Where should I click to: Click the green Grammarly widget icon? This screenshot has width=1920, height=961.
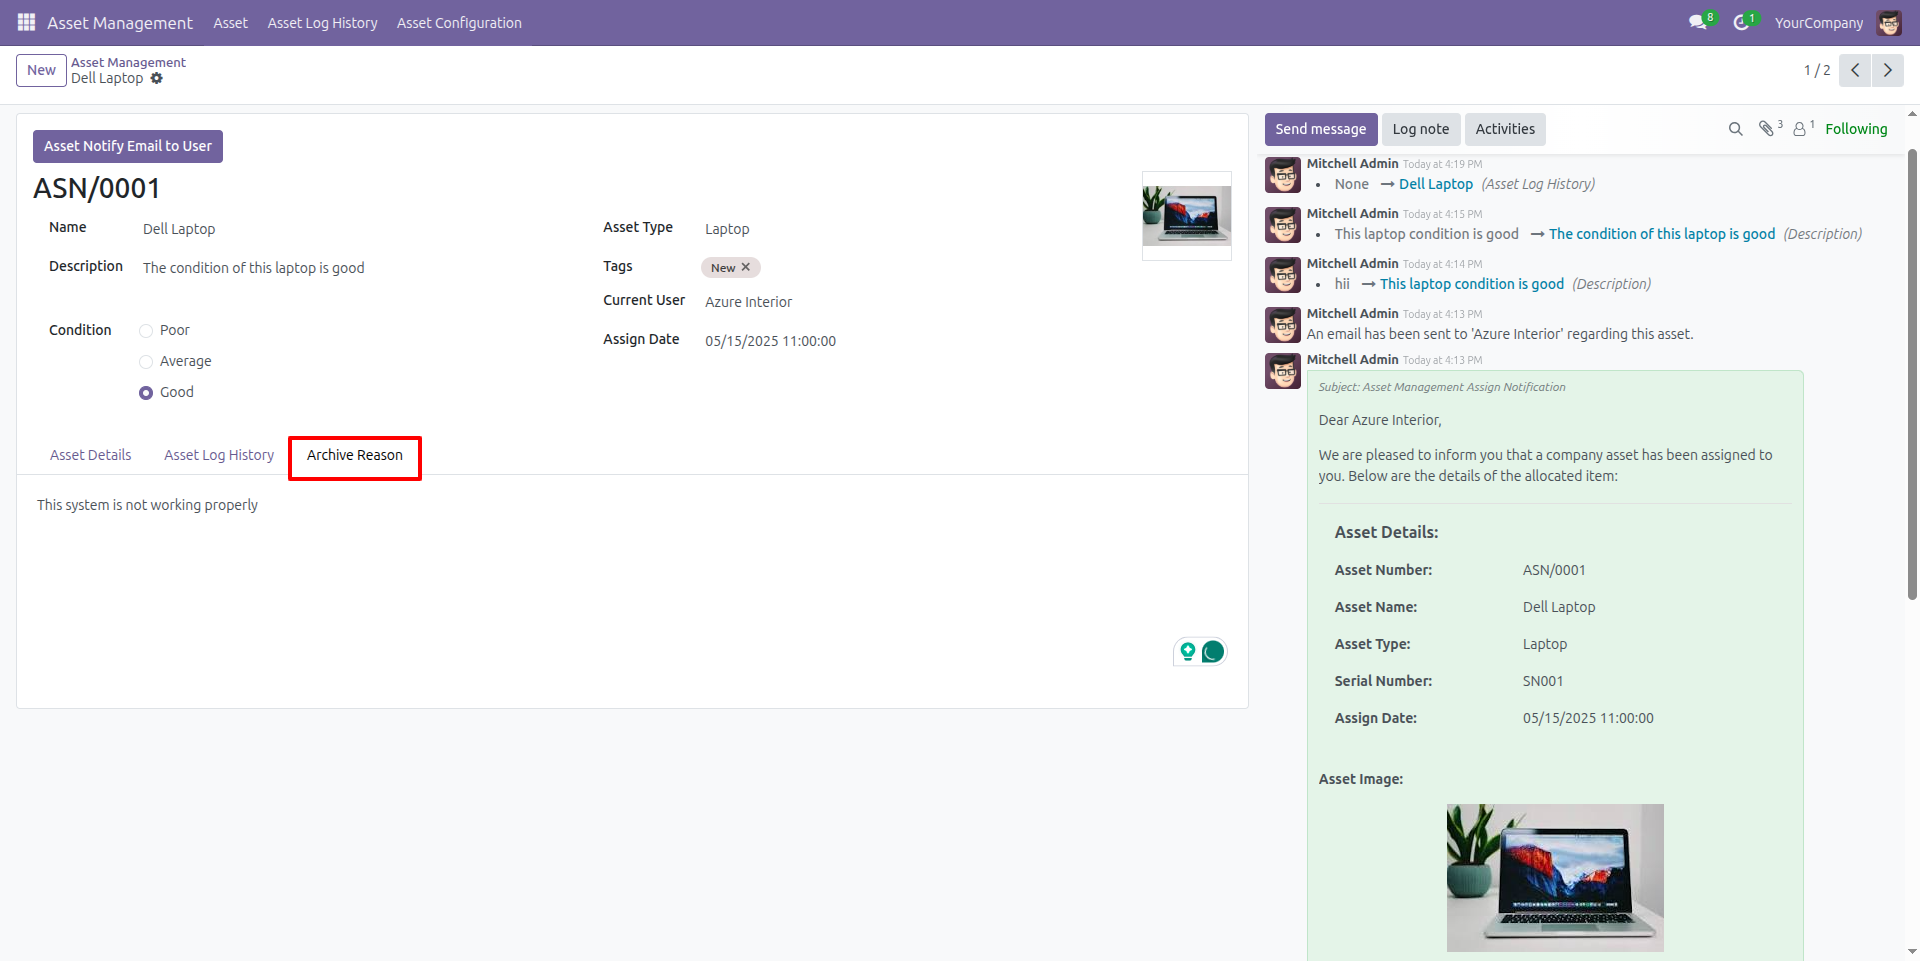pos(1213,652)
